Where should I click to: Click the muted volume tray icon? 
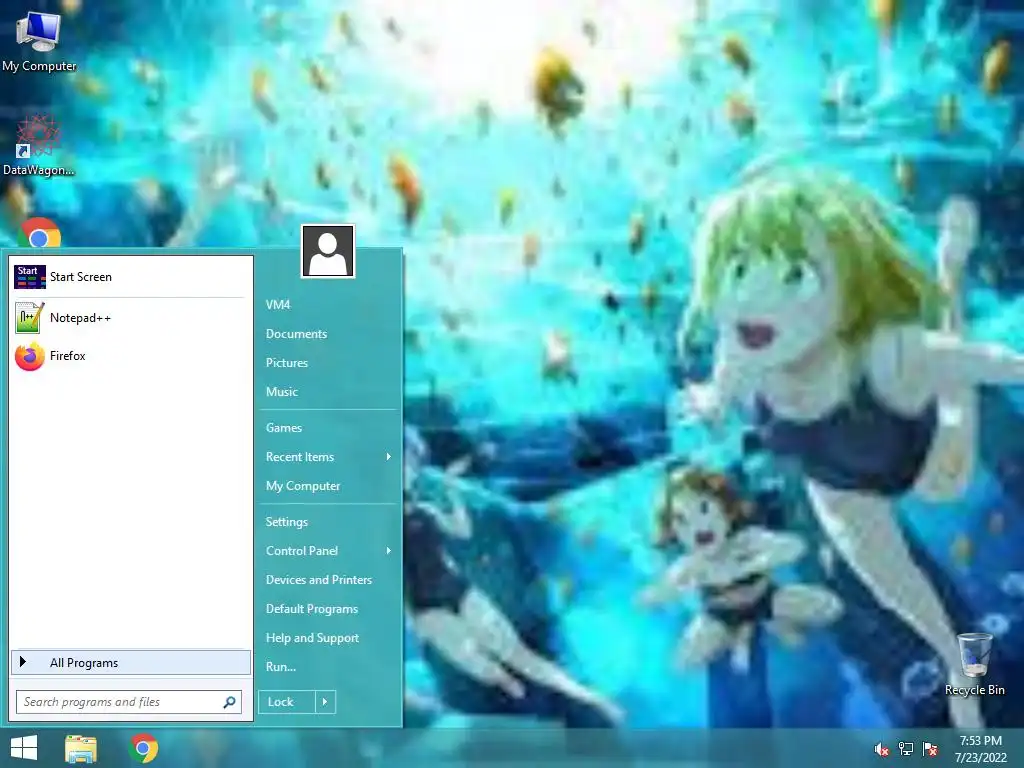click(x=881, y=749)
